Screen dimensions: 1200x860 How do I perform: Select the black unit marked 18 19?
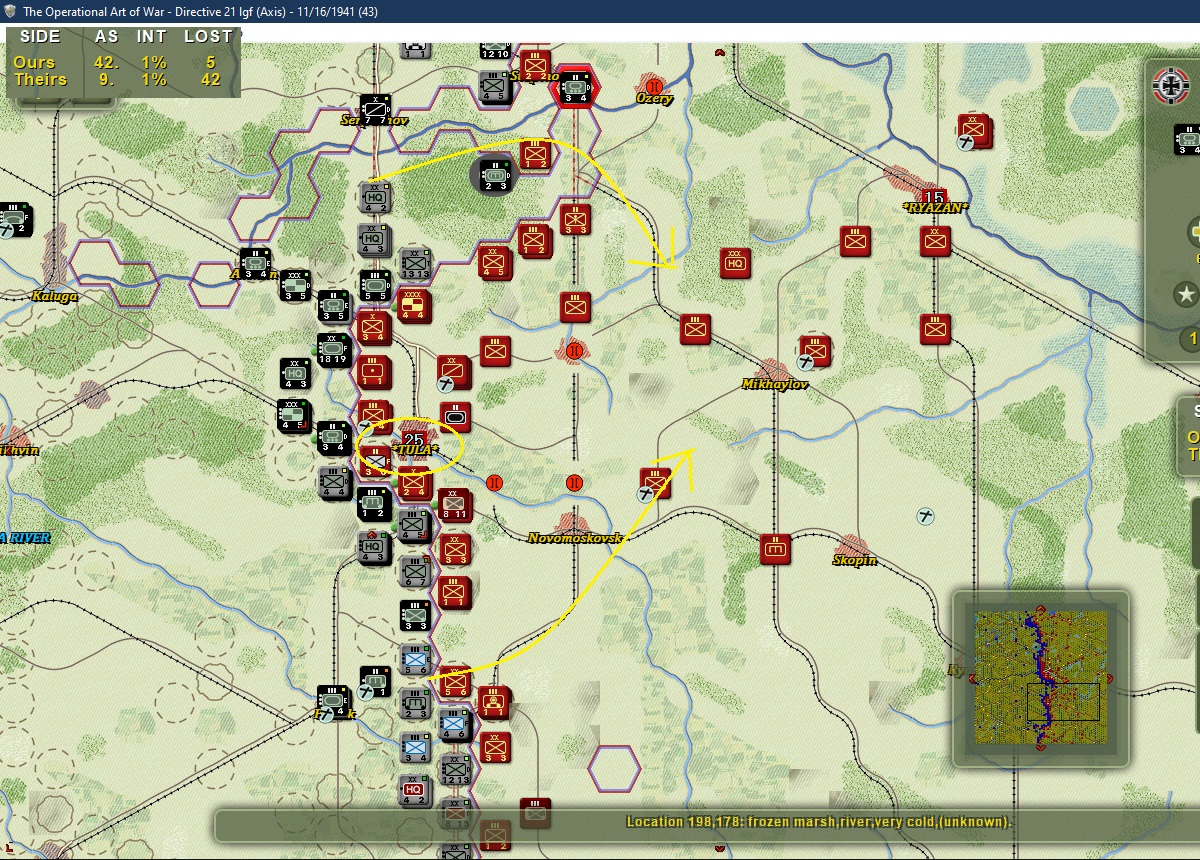tap(334, 349)
